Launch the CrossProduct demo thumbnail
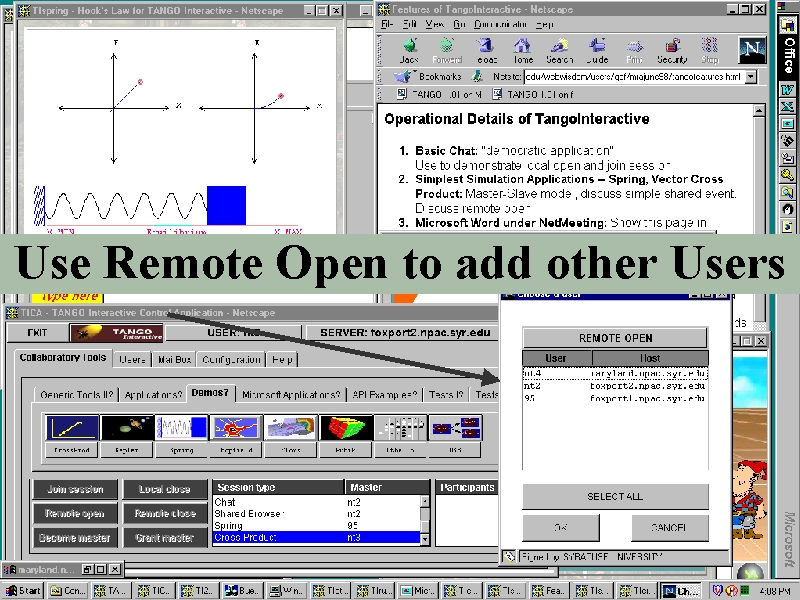 (x=72, y=428)
